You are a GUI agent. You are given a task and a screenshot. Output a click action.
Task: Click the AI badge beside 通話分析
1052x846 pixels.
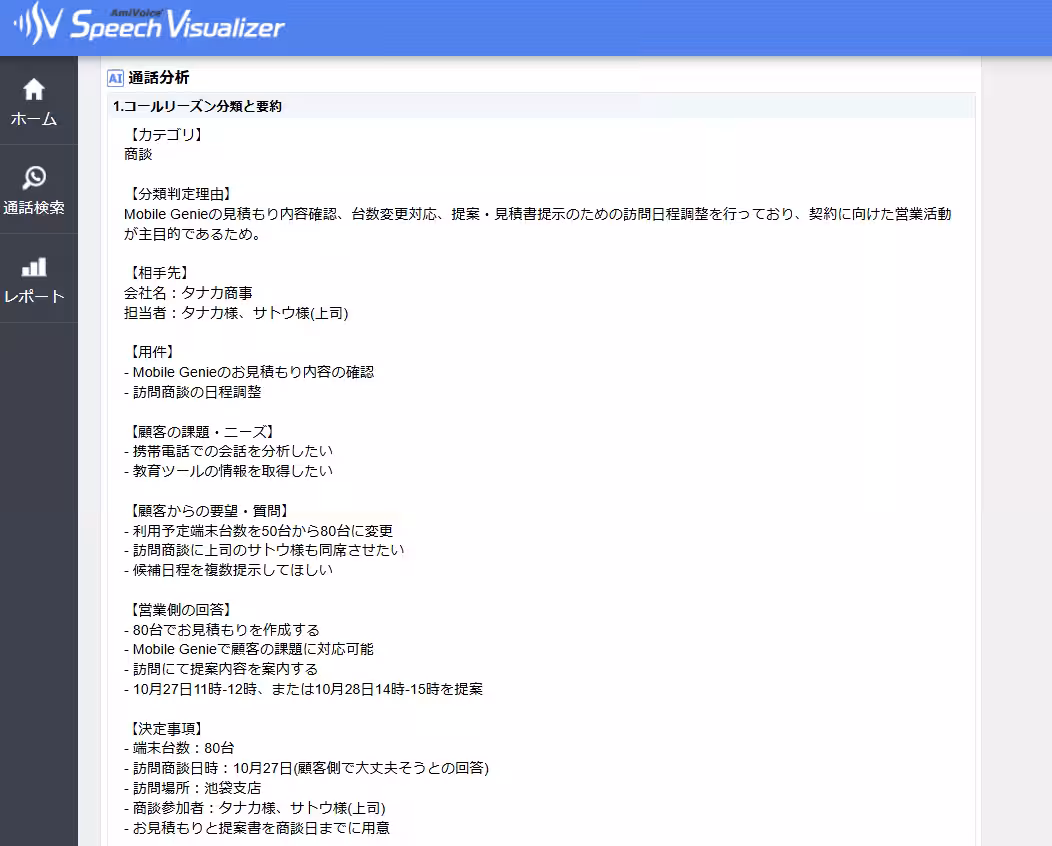click(x=115, y=78)
